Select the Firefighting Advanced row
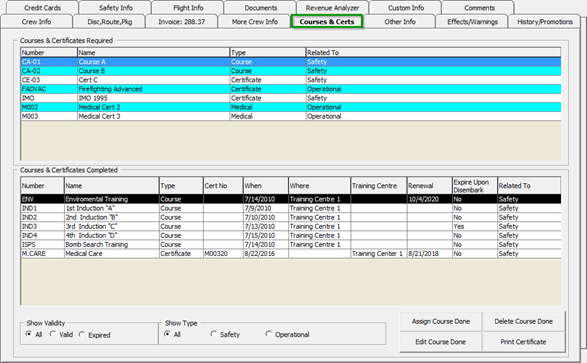Screen dimensions: 587x363 (x=291, y=89)
